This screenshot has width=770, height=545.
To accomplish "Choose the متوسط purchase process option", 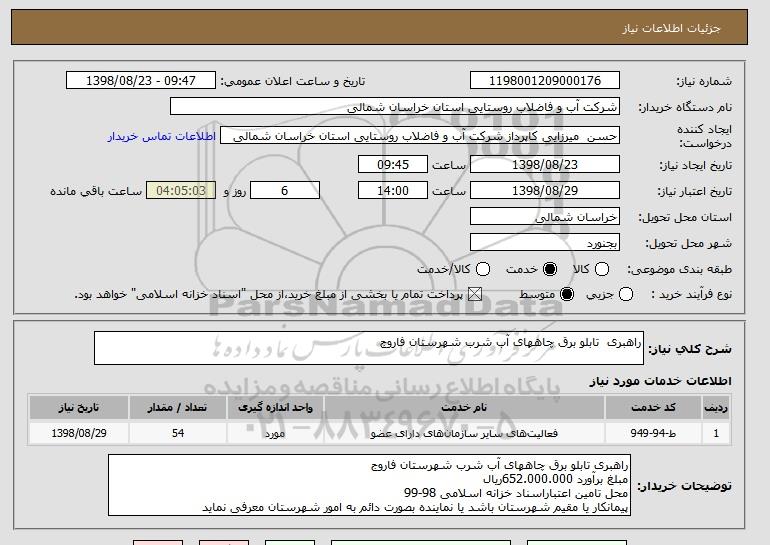I will [567, 294].
